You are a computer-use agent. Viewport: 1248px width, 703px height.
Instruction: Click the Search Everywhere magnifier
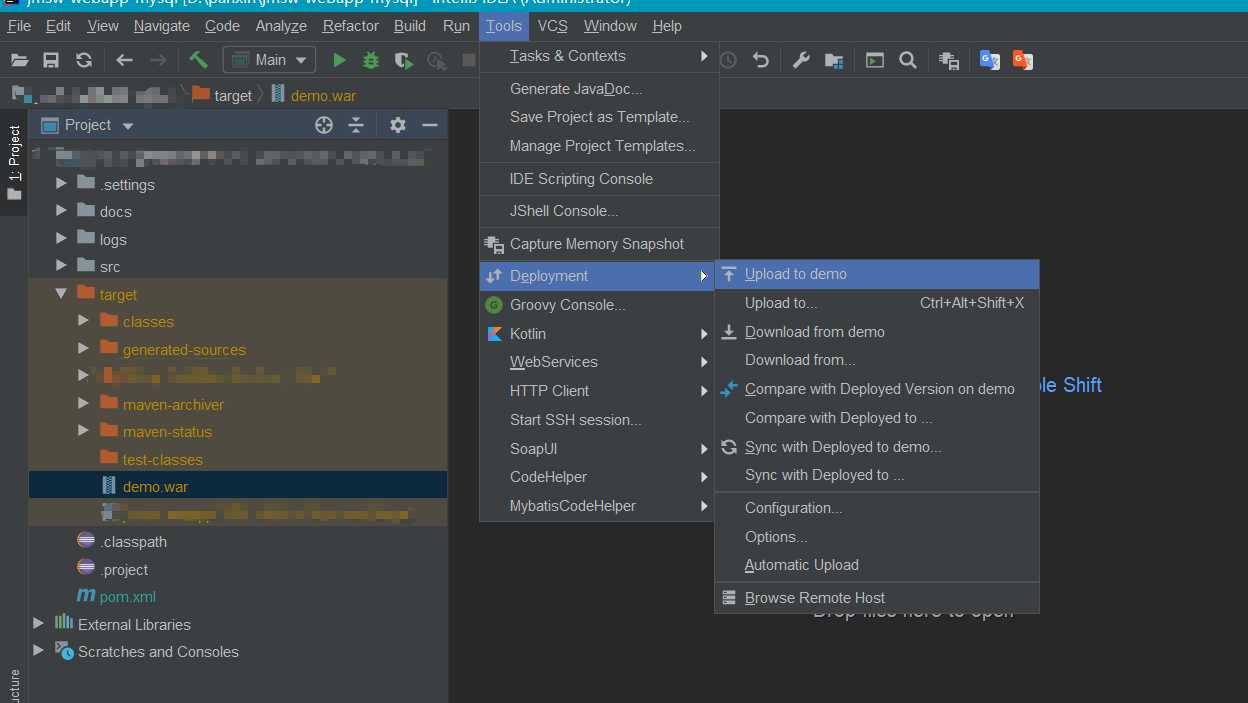(x=908, y=60)
